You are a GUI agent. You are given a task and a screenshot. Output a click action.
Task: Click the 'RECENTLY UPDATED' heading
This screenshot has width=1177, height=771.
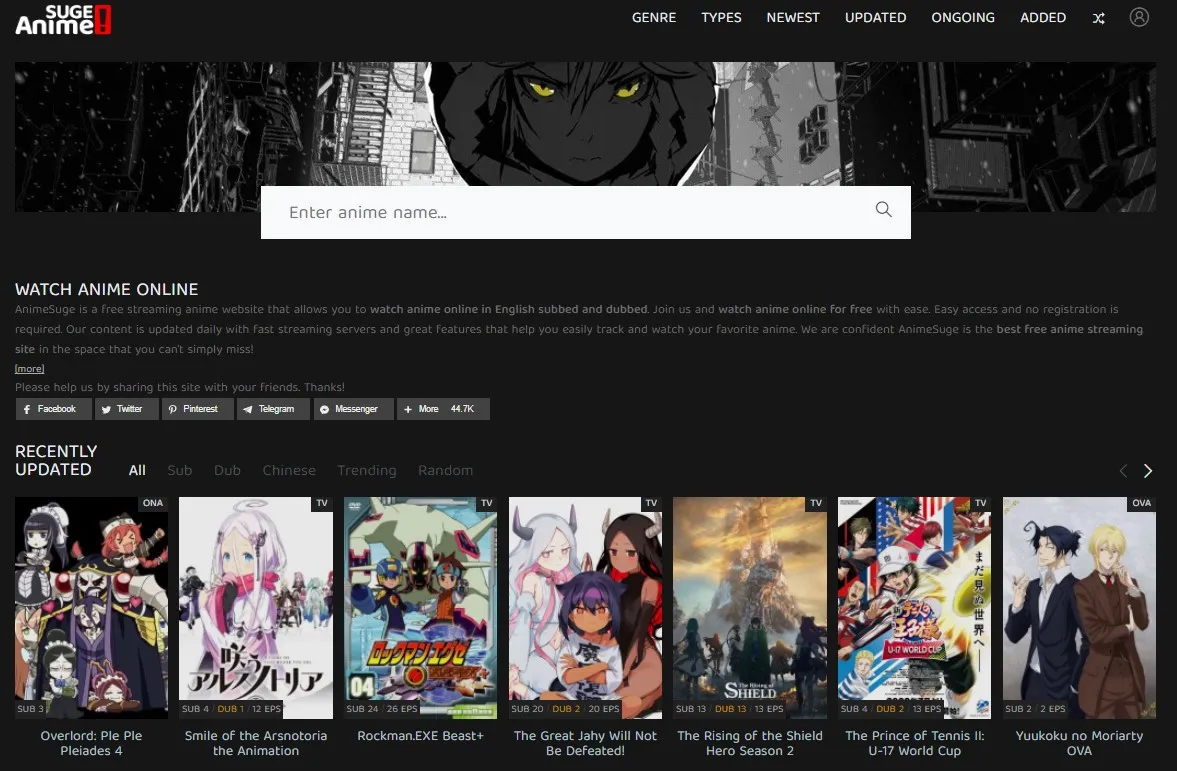(x=56, y=460)
